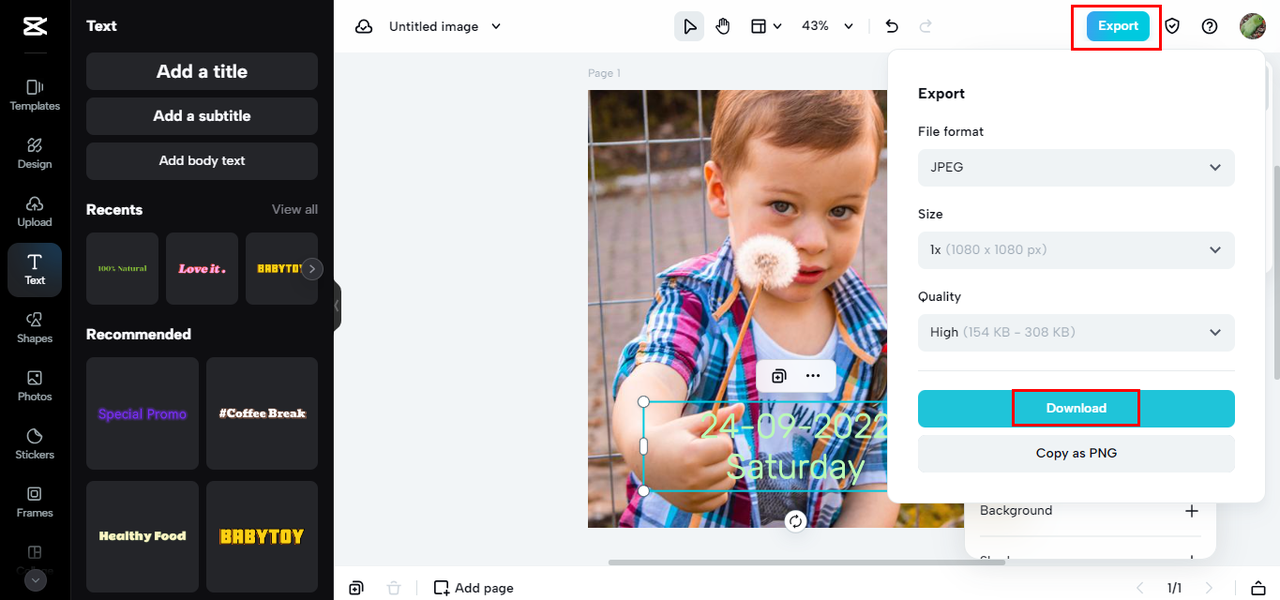This screenshot has width=1280, height=600.
Task: Open the 1x size dropdown
Action: 1076,250
